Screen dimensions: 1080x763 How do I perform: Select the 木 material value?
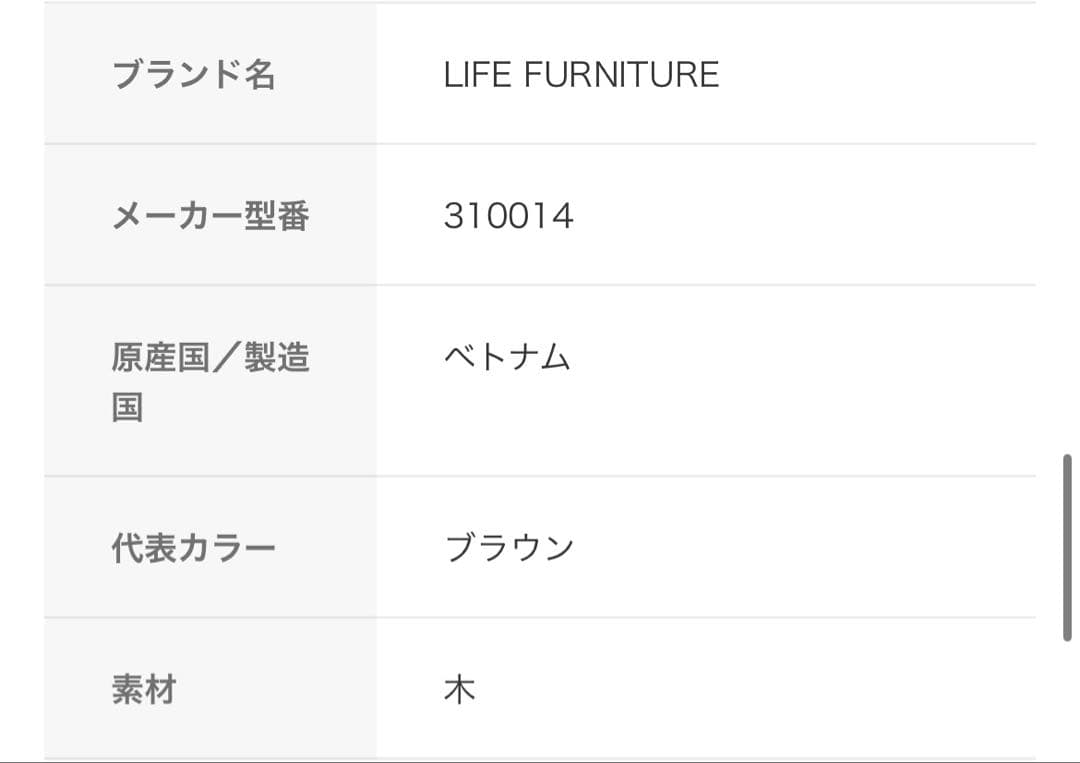pyautogui.click(x=459, y=689)
